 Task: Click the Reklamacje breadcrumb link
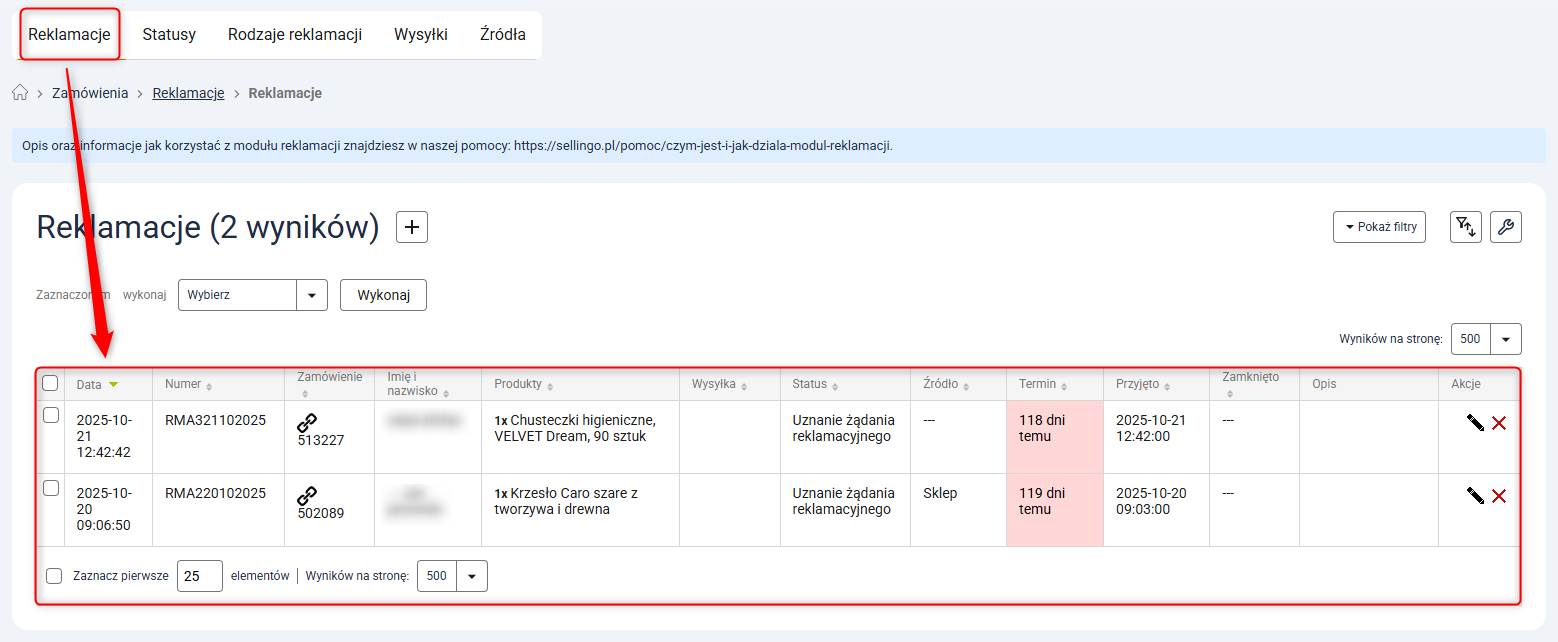pyautogui.click(x=188, y=93)
